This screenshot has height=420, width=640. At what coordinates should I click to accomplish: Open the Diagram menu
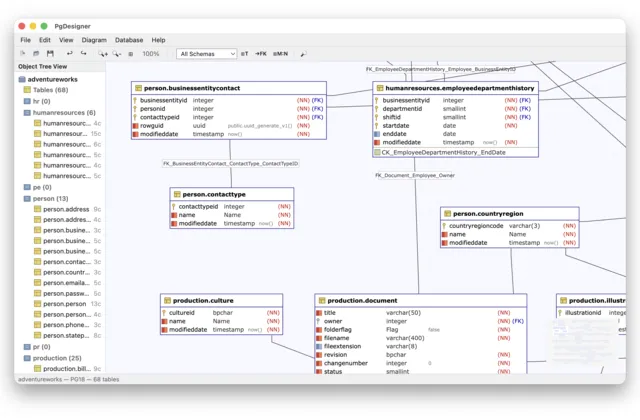pyautogui.click(x=94, y=40)
